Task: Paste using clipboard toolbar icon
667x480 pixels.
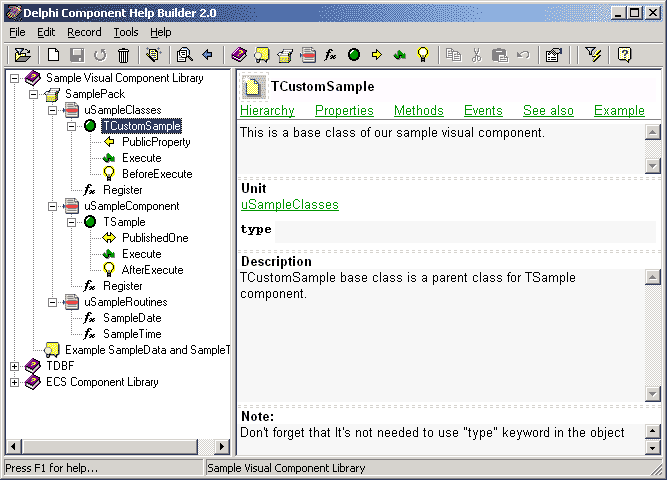Action: [500, 55]
